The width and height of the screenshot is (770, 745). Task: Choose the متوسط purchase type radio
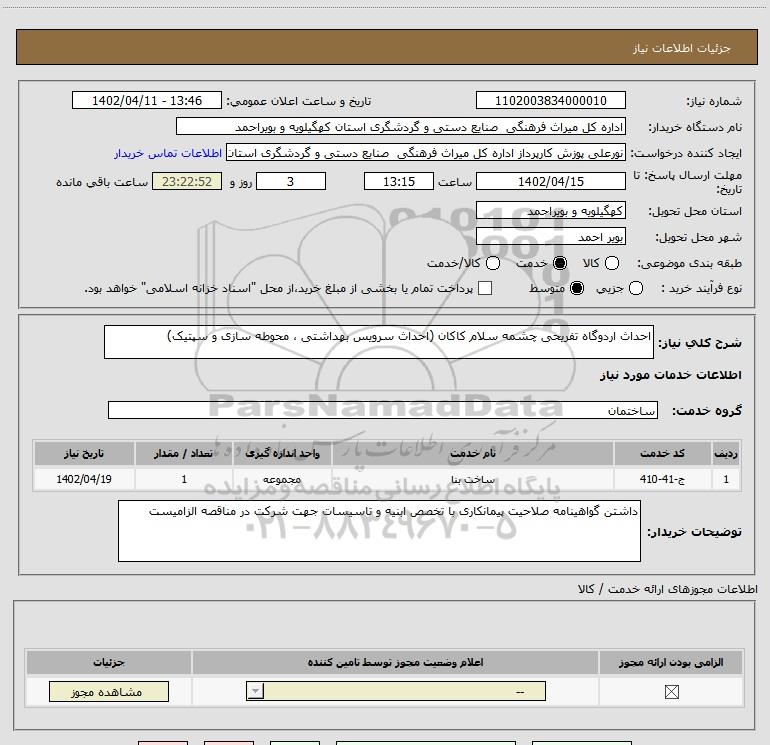point(577,288)
